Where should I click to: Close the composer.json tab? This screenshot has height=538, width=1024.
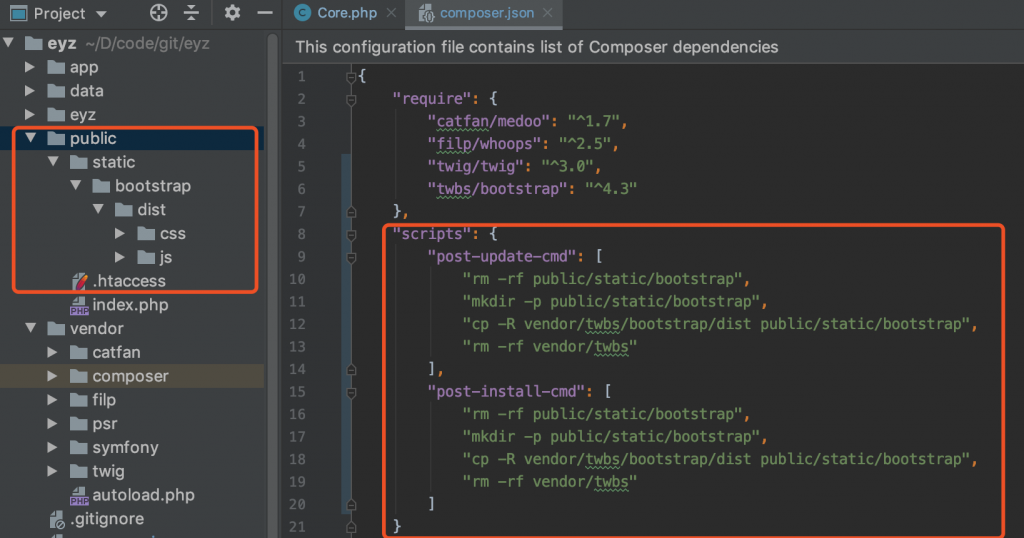coord(548,13)
